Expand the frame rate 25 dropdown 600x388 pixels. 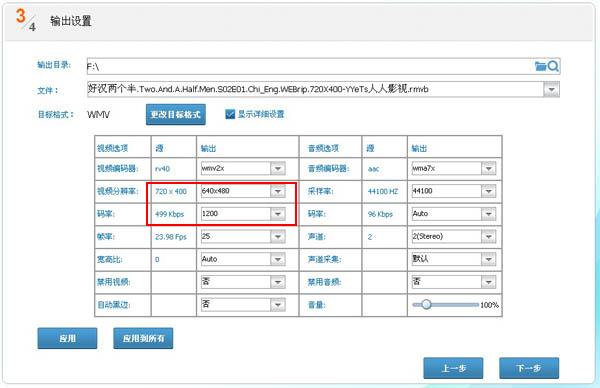pos(278,236)
